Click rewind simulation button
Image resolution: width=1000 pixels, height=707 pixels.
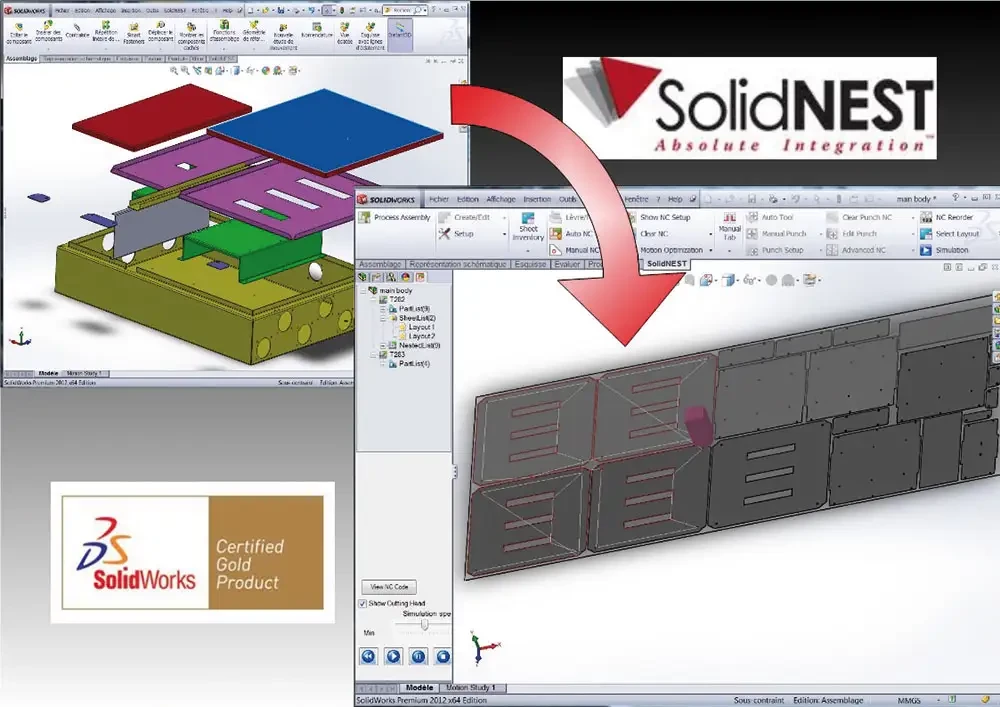368,656
